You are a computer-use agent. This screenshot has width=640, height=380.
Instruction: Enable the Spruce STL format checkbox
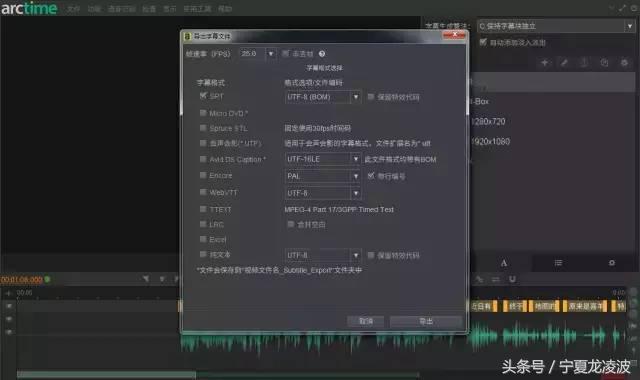(203, 128)
